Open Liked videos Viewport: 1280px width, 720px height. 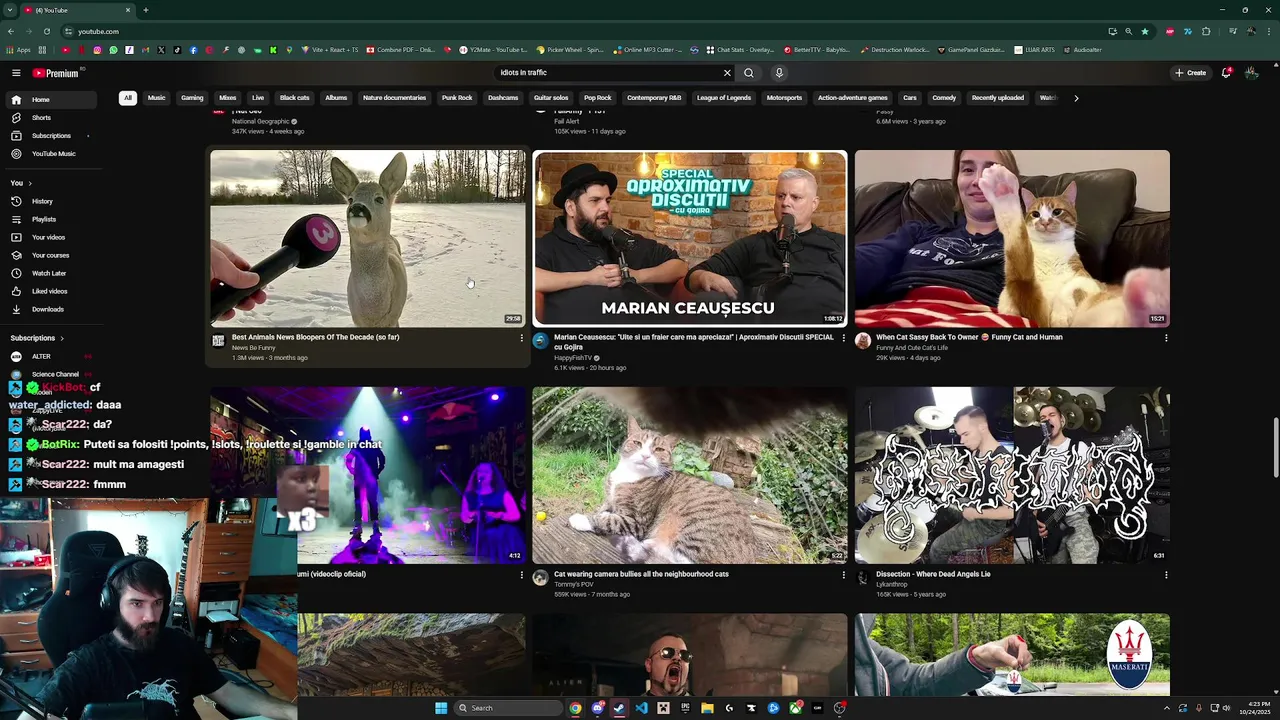50,291
